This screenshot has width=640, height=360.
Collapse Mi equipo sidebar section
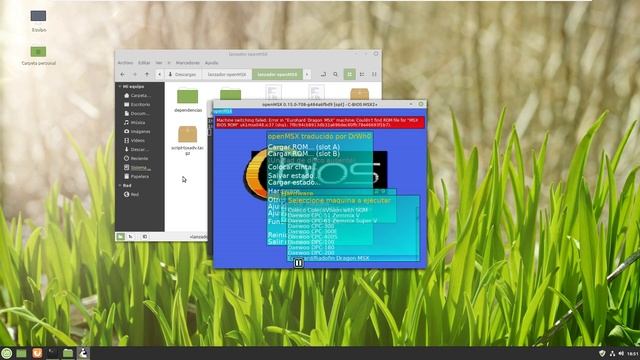click(120, 87)
